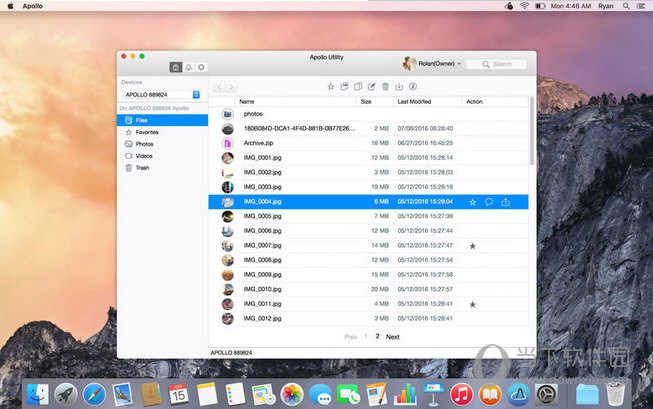
Task: Click the favorite star toolbar icon
Action: tap(331, 87)
